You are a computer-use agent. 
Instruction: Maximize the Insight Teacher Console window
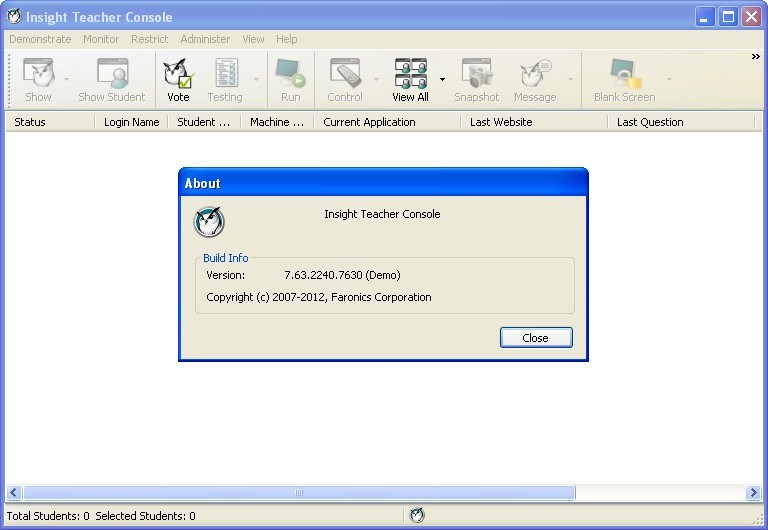pyautogui.click(x=728, y=17)
